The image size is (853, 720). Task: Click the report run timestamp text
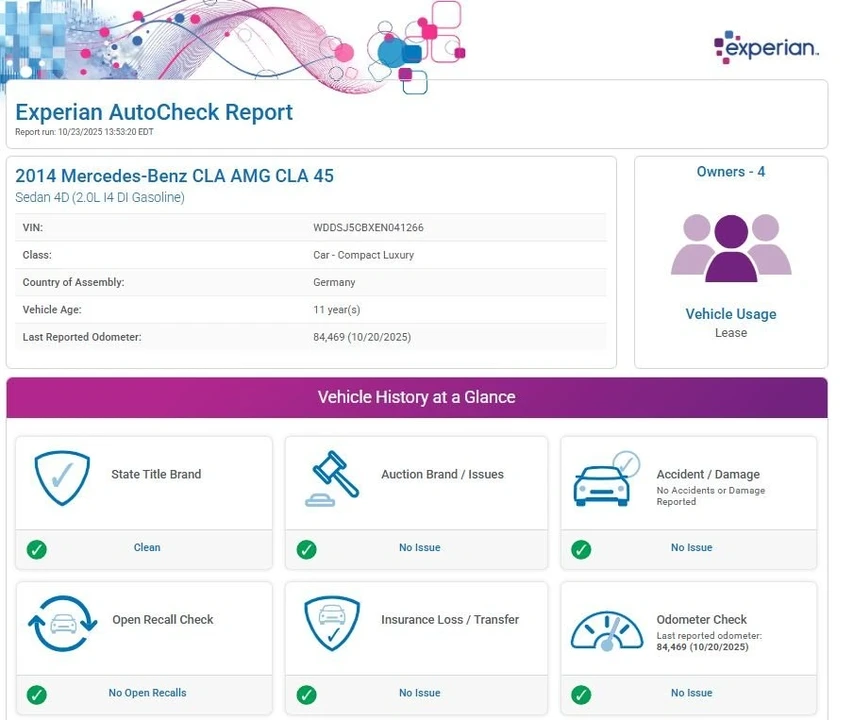point(84,132)
